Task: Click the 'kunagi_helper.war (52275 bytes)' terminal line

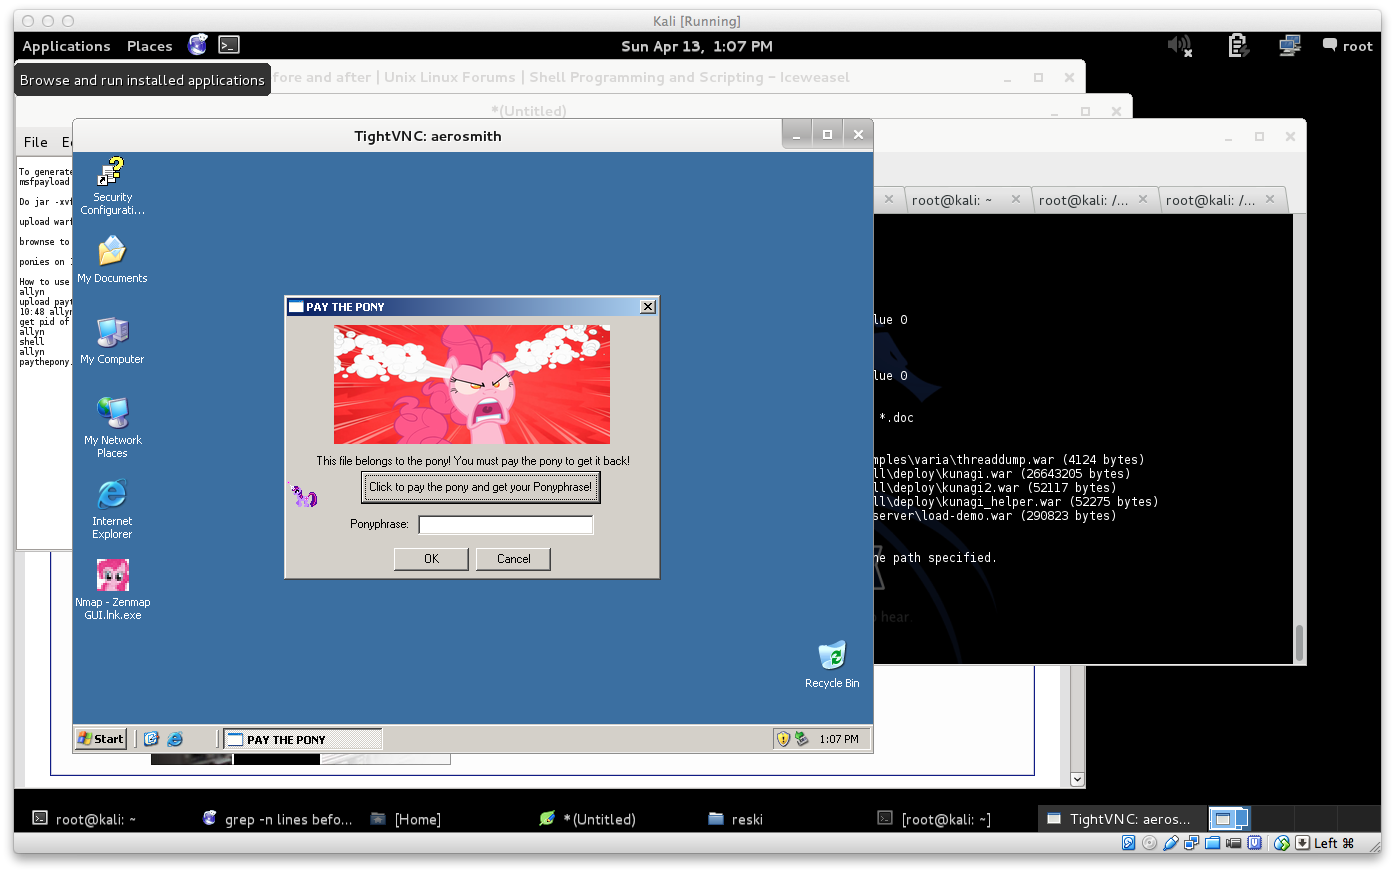Action: (x=1016, y=502)
